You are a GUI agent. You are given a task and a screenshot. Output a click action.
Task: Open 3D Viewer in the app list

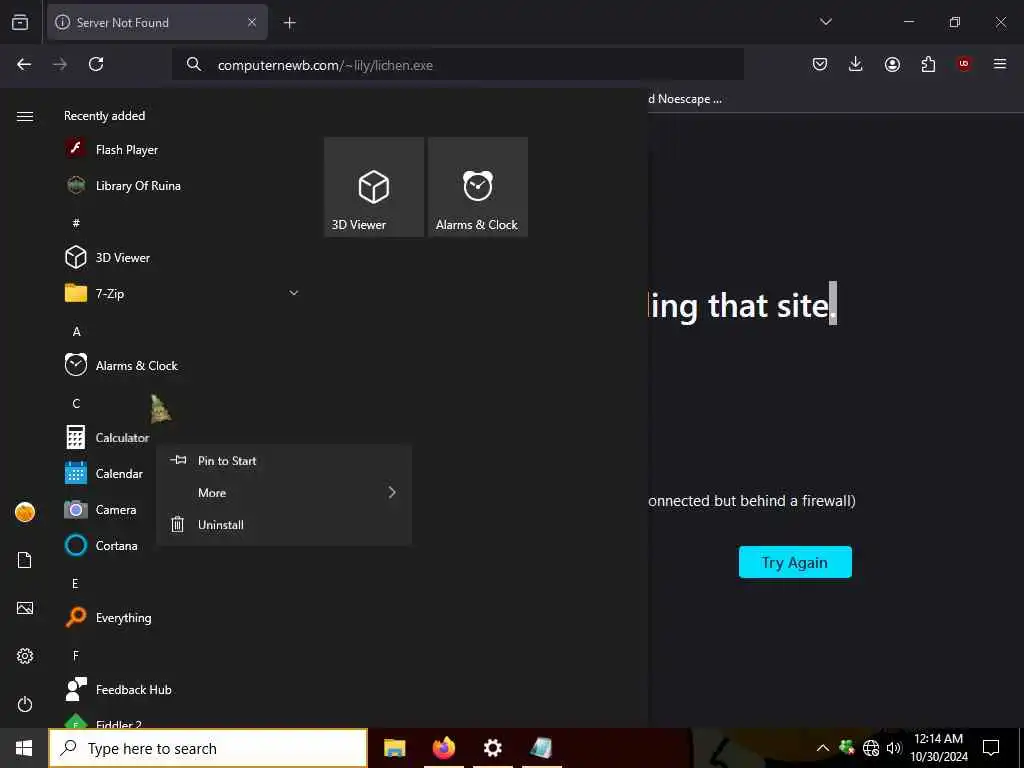pyautogui.click(x=107, y=257)
